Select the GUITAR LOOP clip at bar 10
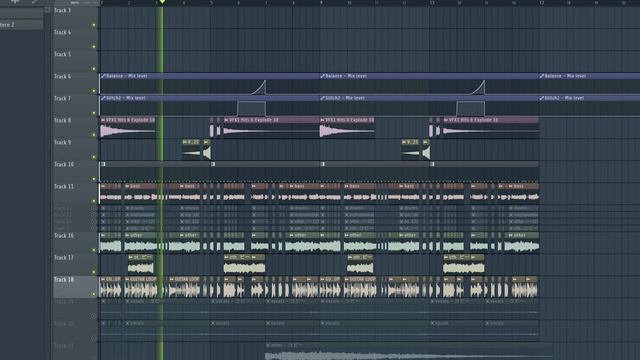Screen dimensions: 640x360 (360, 287)
